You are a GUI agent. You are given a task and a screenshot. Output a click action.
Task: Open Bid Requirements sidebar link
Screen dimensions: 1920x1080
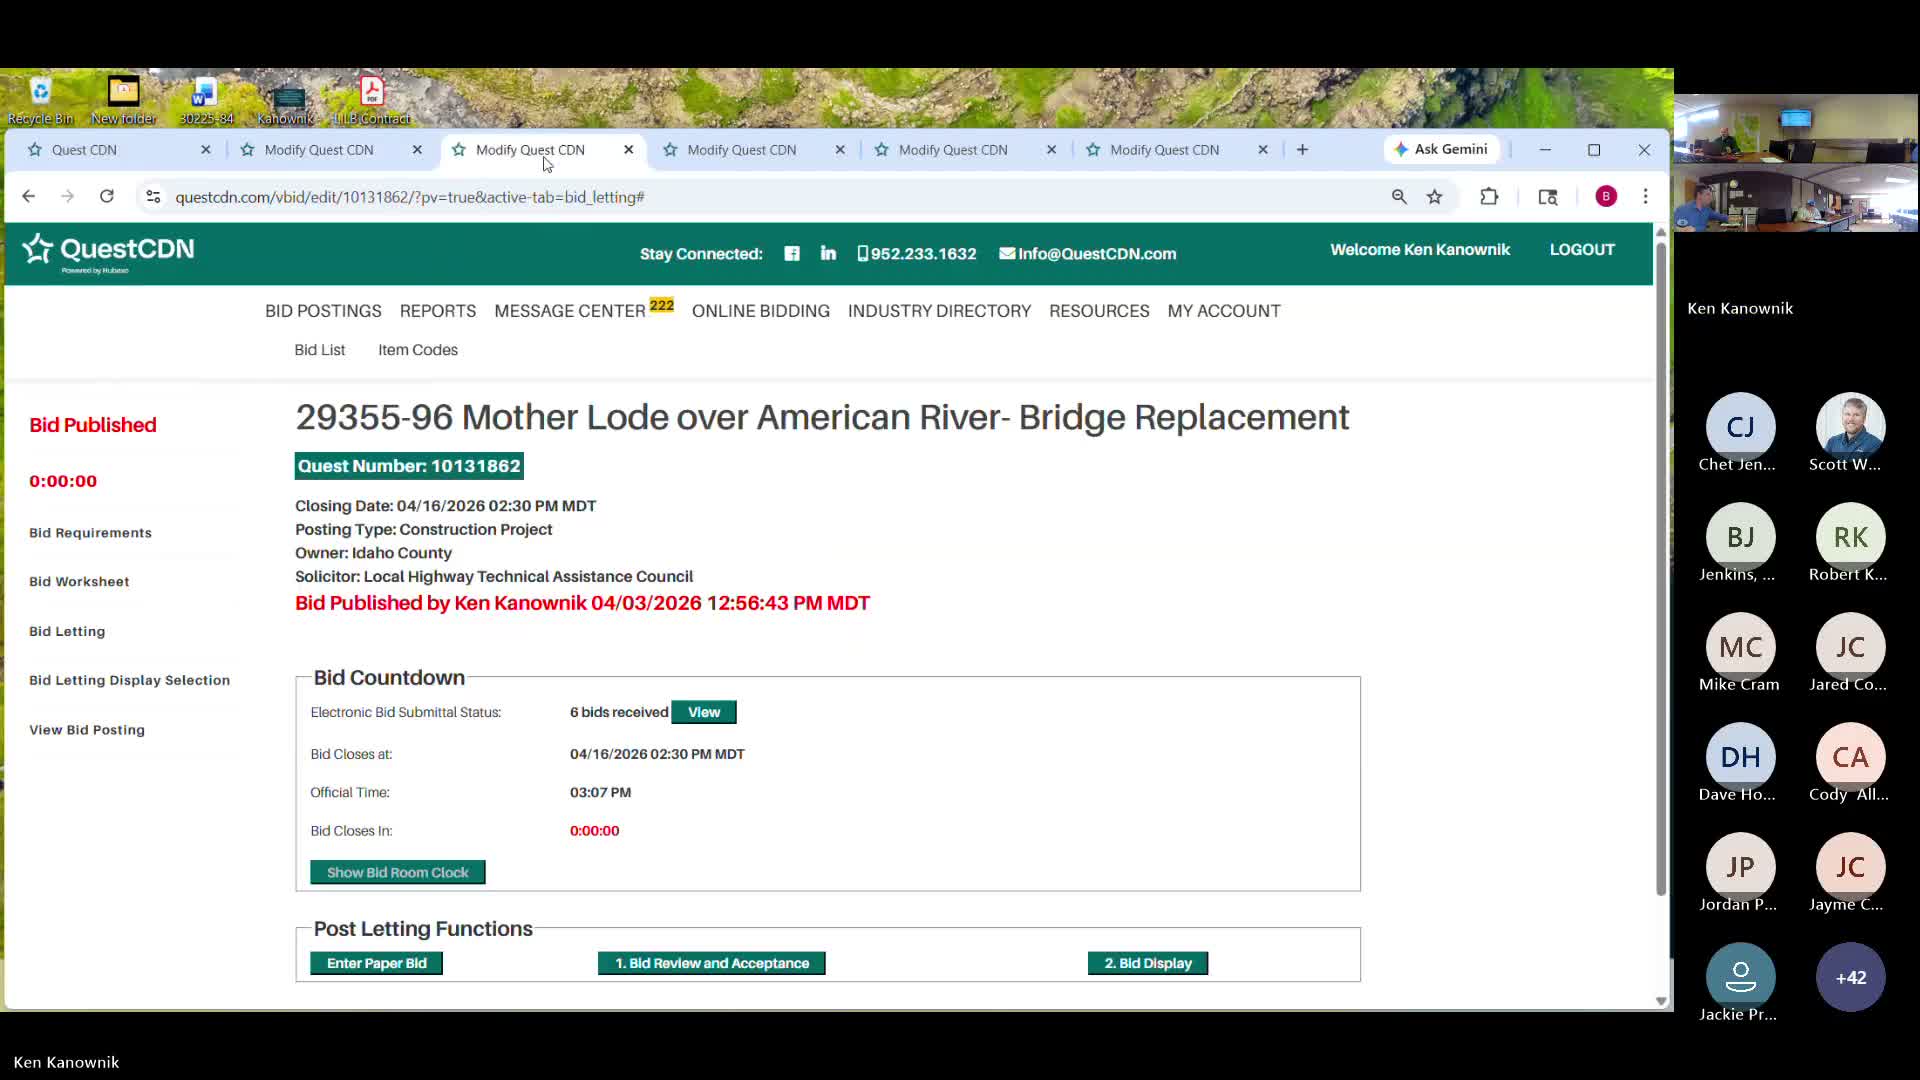click(90, 533)
